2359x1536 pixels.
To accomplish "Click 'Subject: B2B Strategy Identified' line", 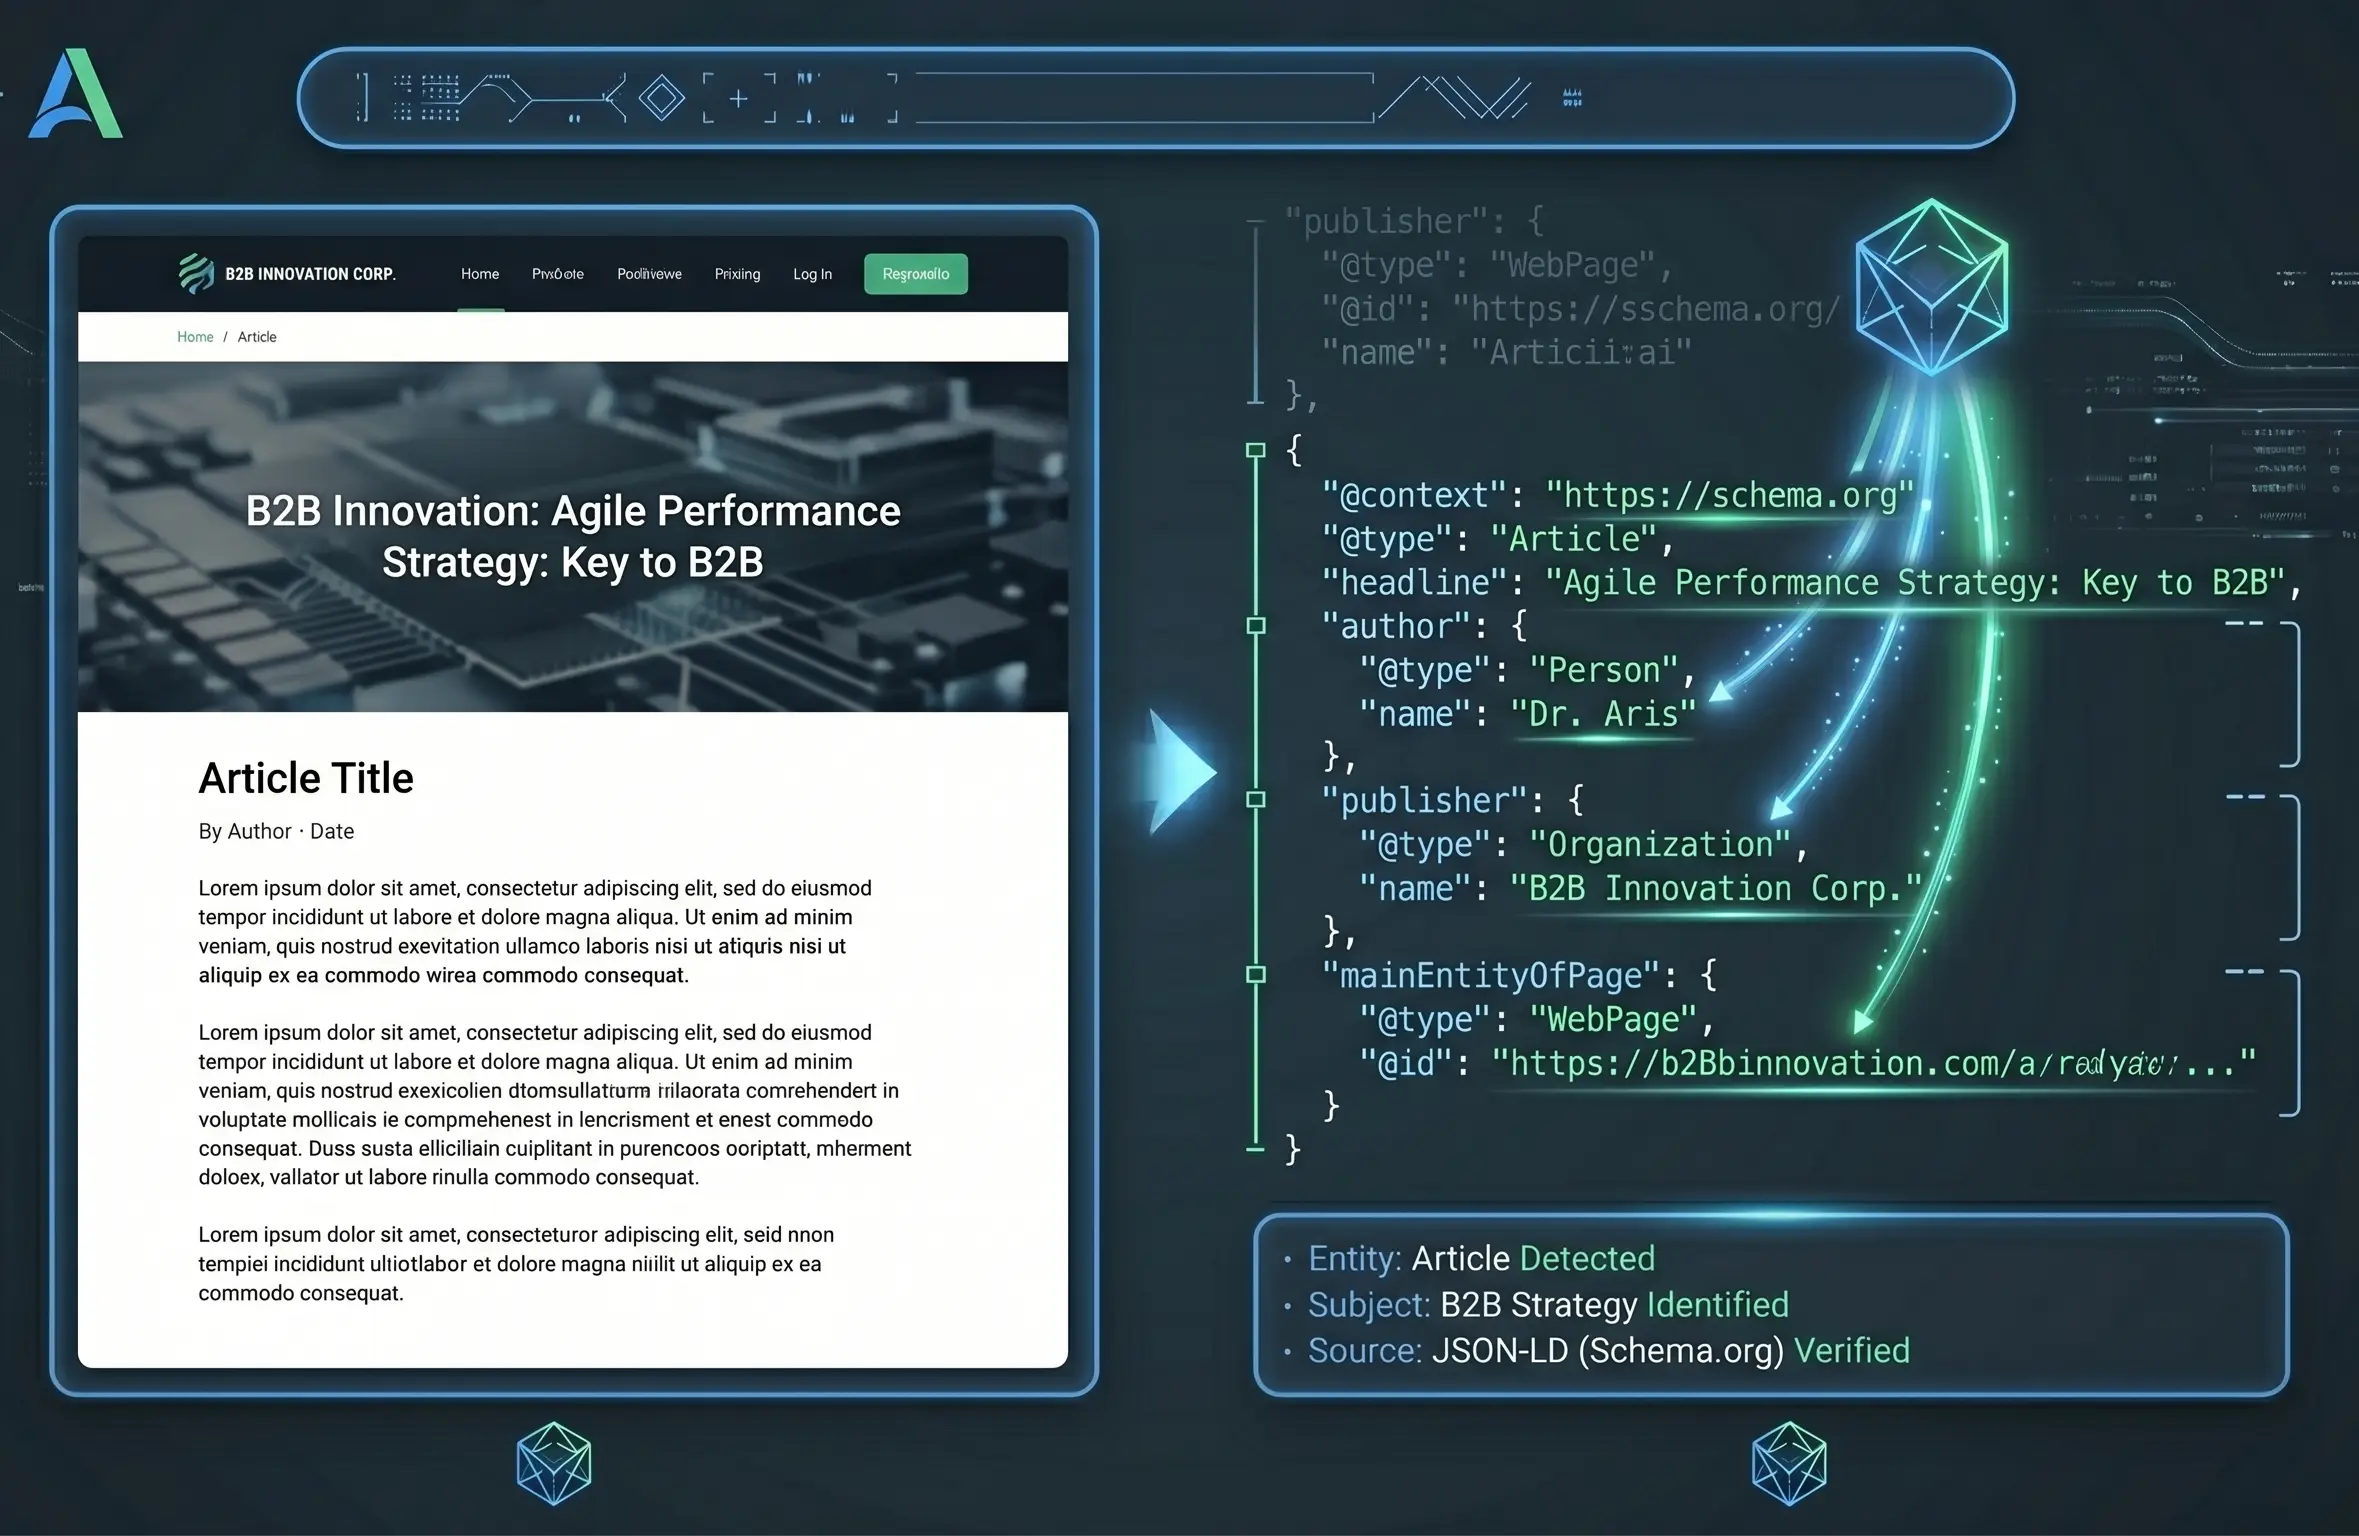I will (x=1548, y=1305).
